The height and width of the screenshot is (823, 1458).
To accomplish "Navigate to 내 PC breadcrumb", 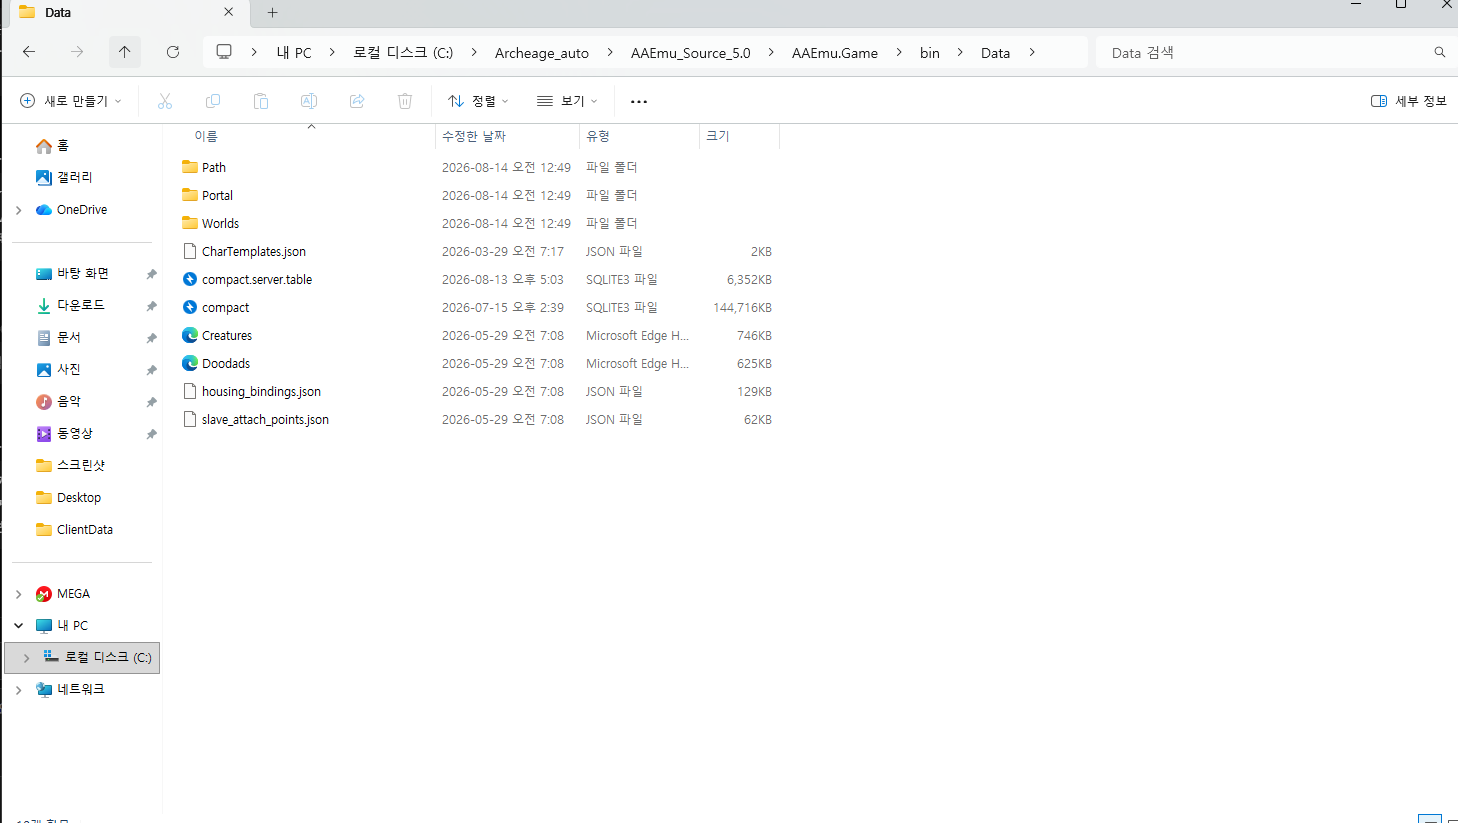I will [294, 53].
